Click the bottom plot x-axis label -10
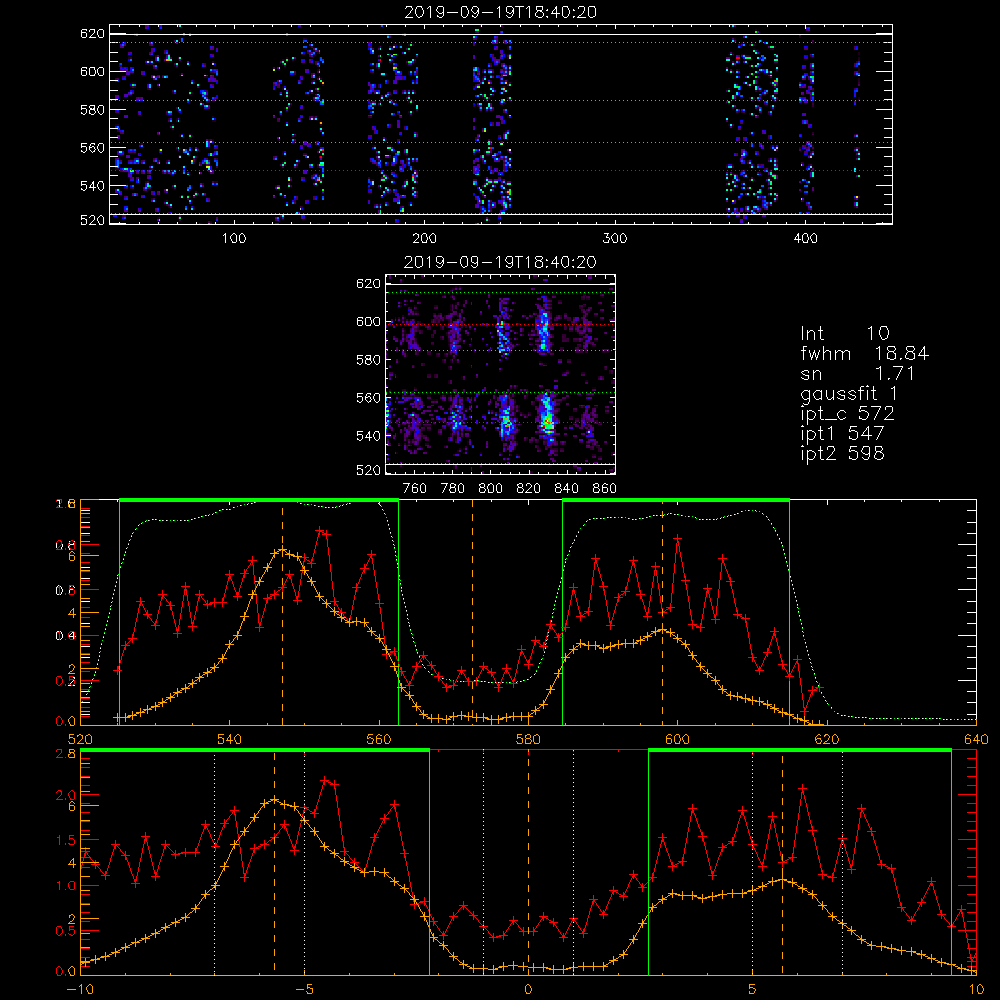 click(80, 989)
